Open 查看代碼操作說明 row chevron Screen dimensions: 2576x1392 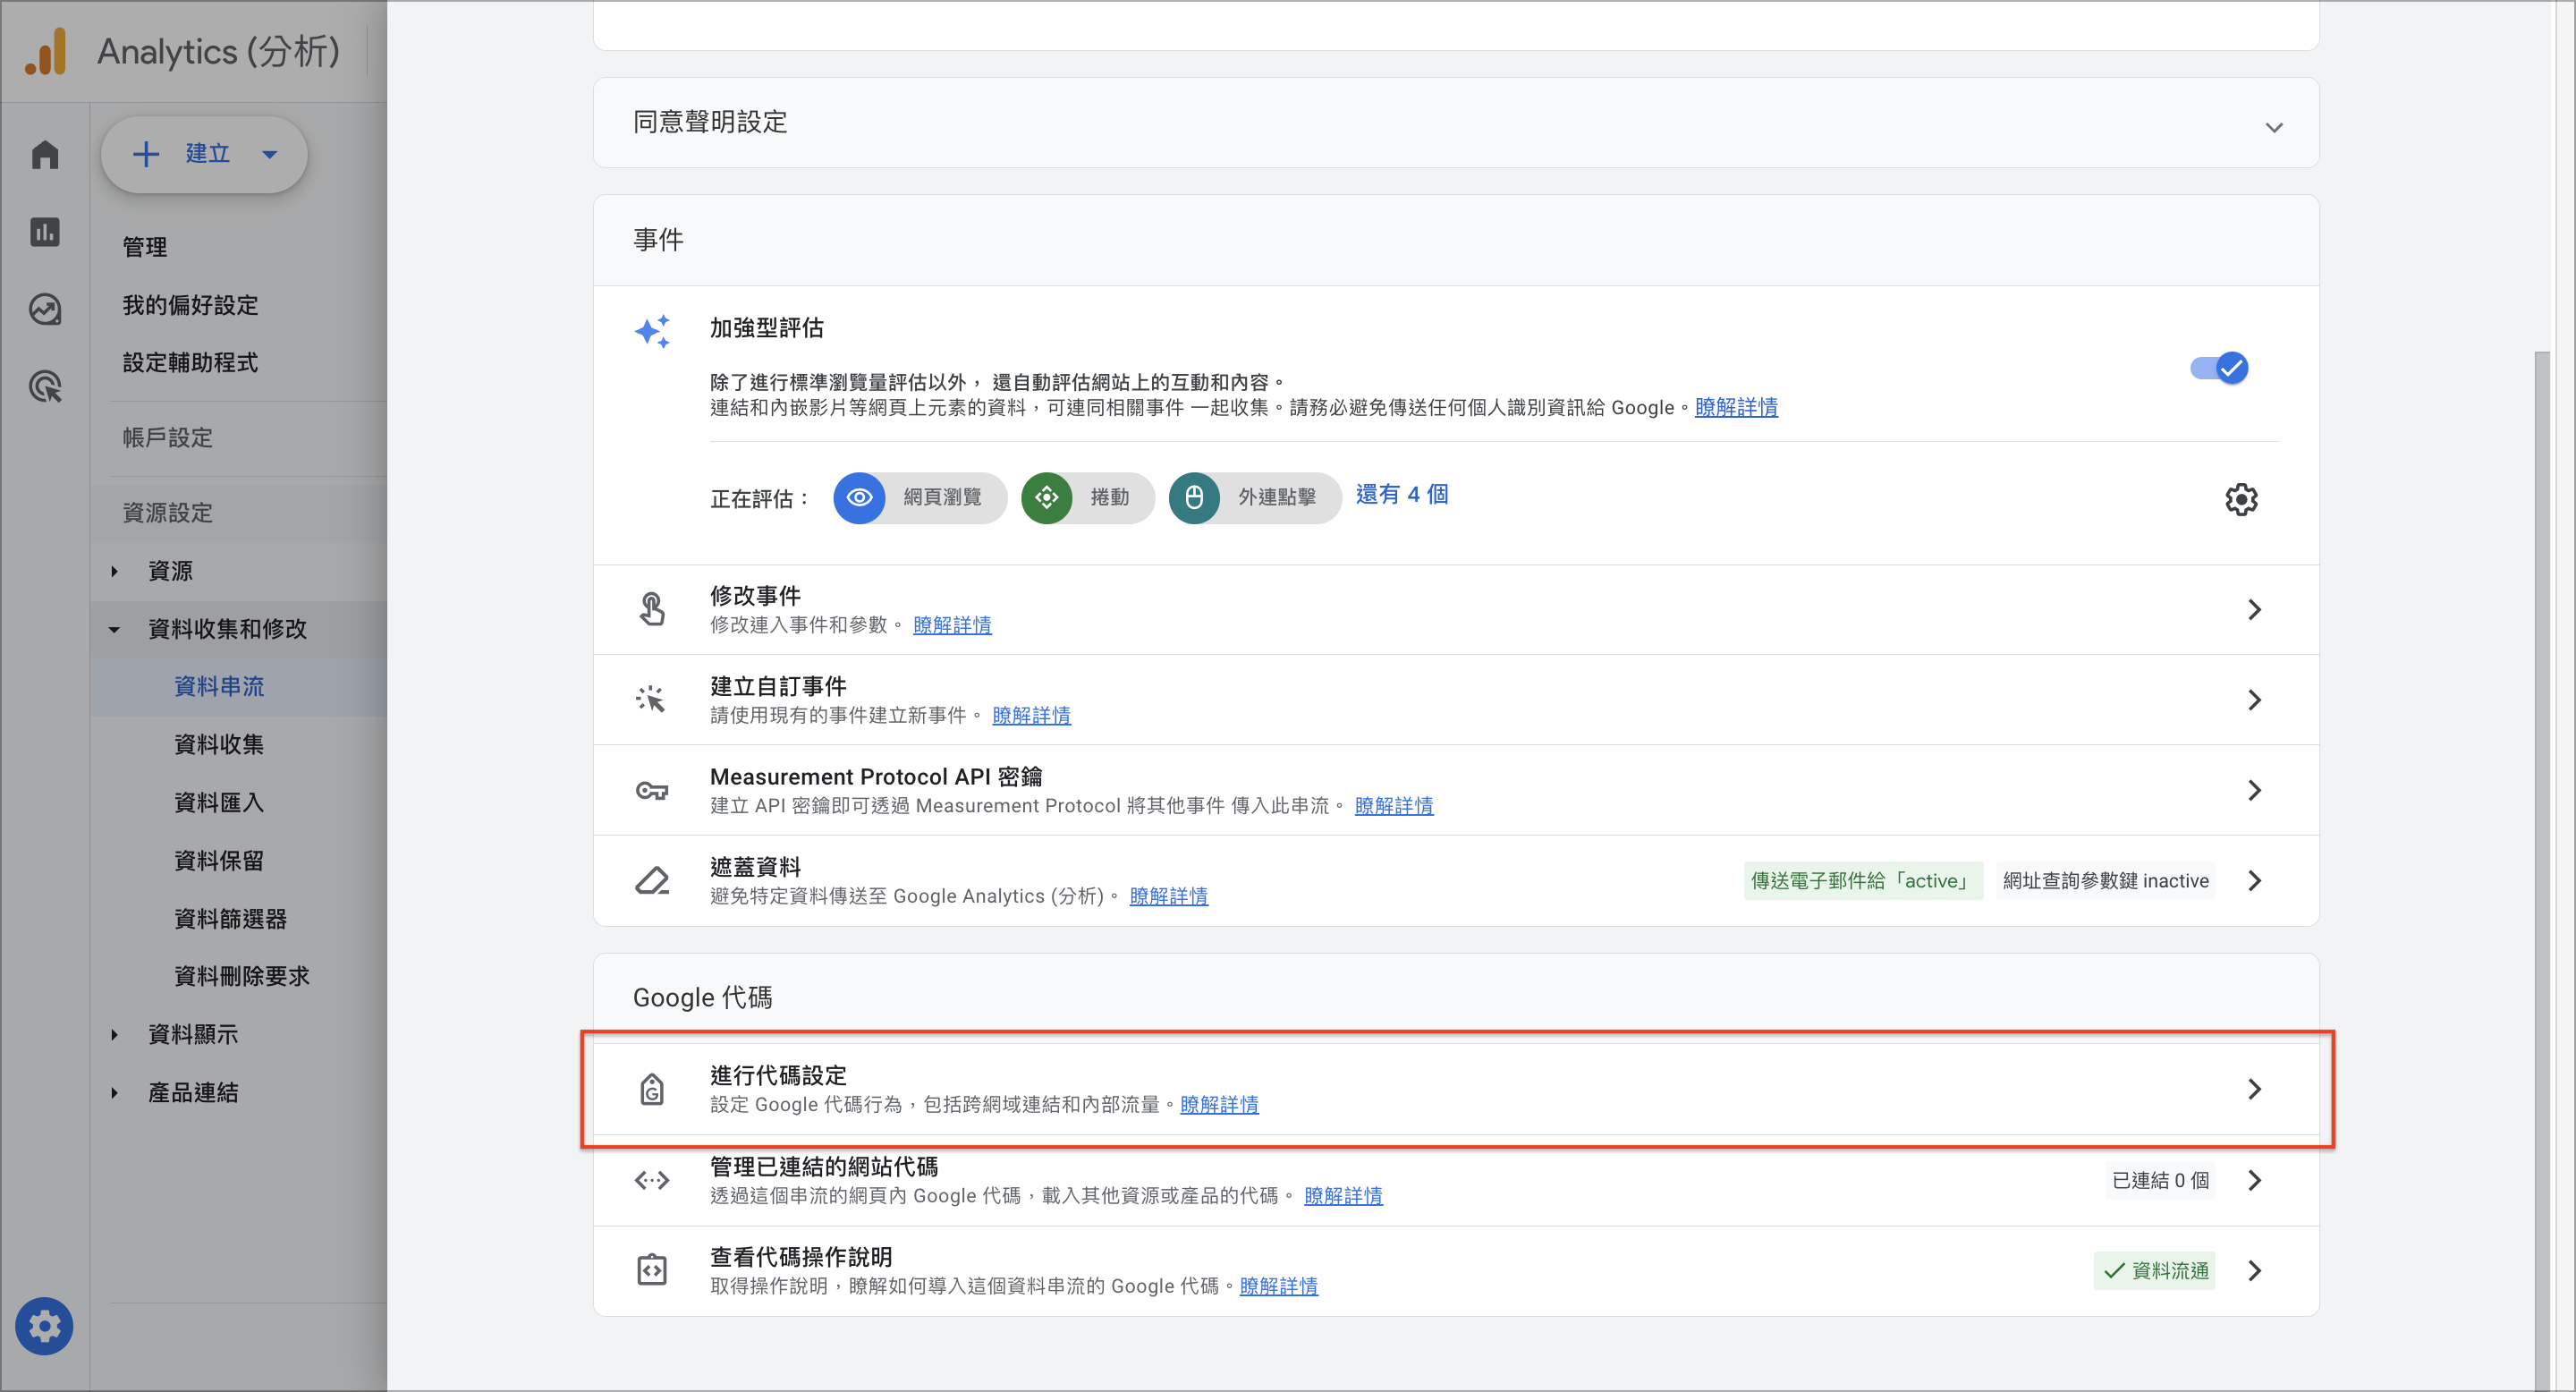coord(2254,1270)
